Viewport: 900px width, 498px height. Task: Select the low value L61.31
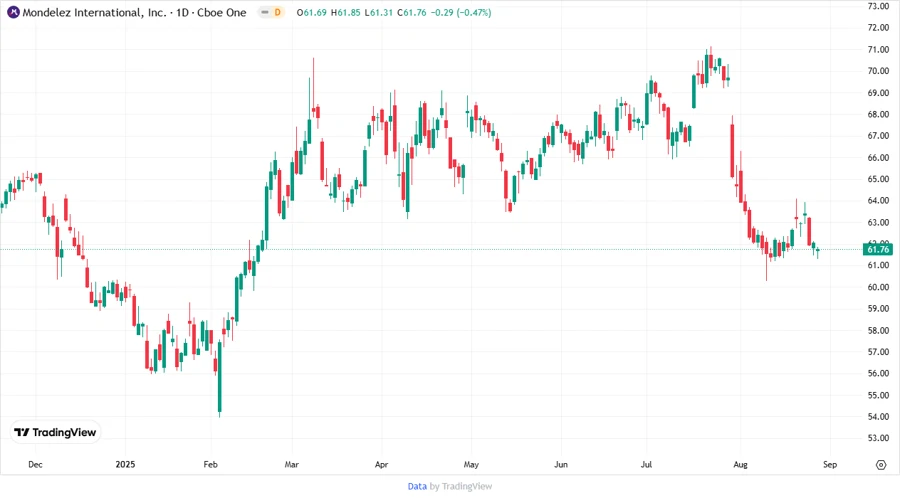(x=379, y=12)
